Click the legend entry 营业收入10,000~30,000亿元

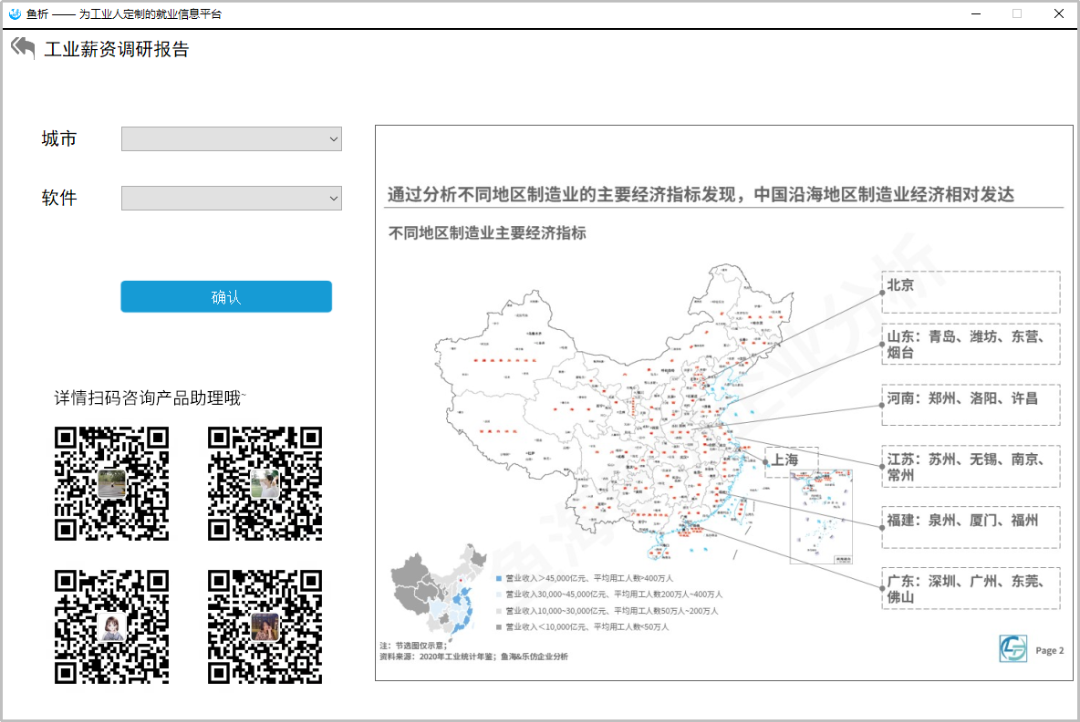(608, 611)
